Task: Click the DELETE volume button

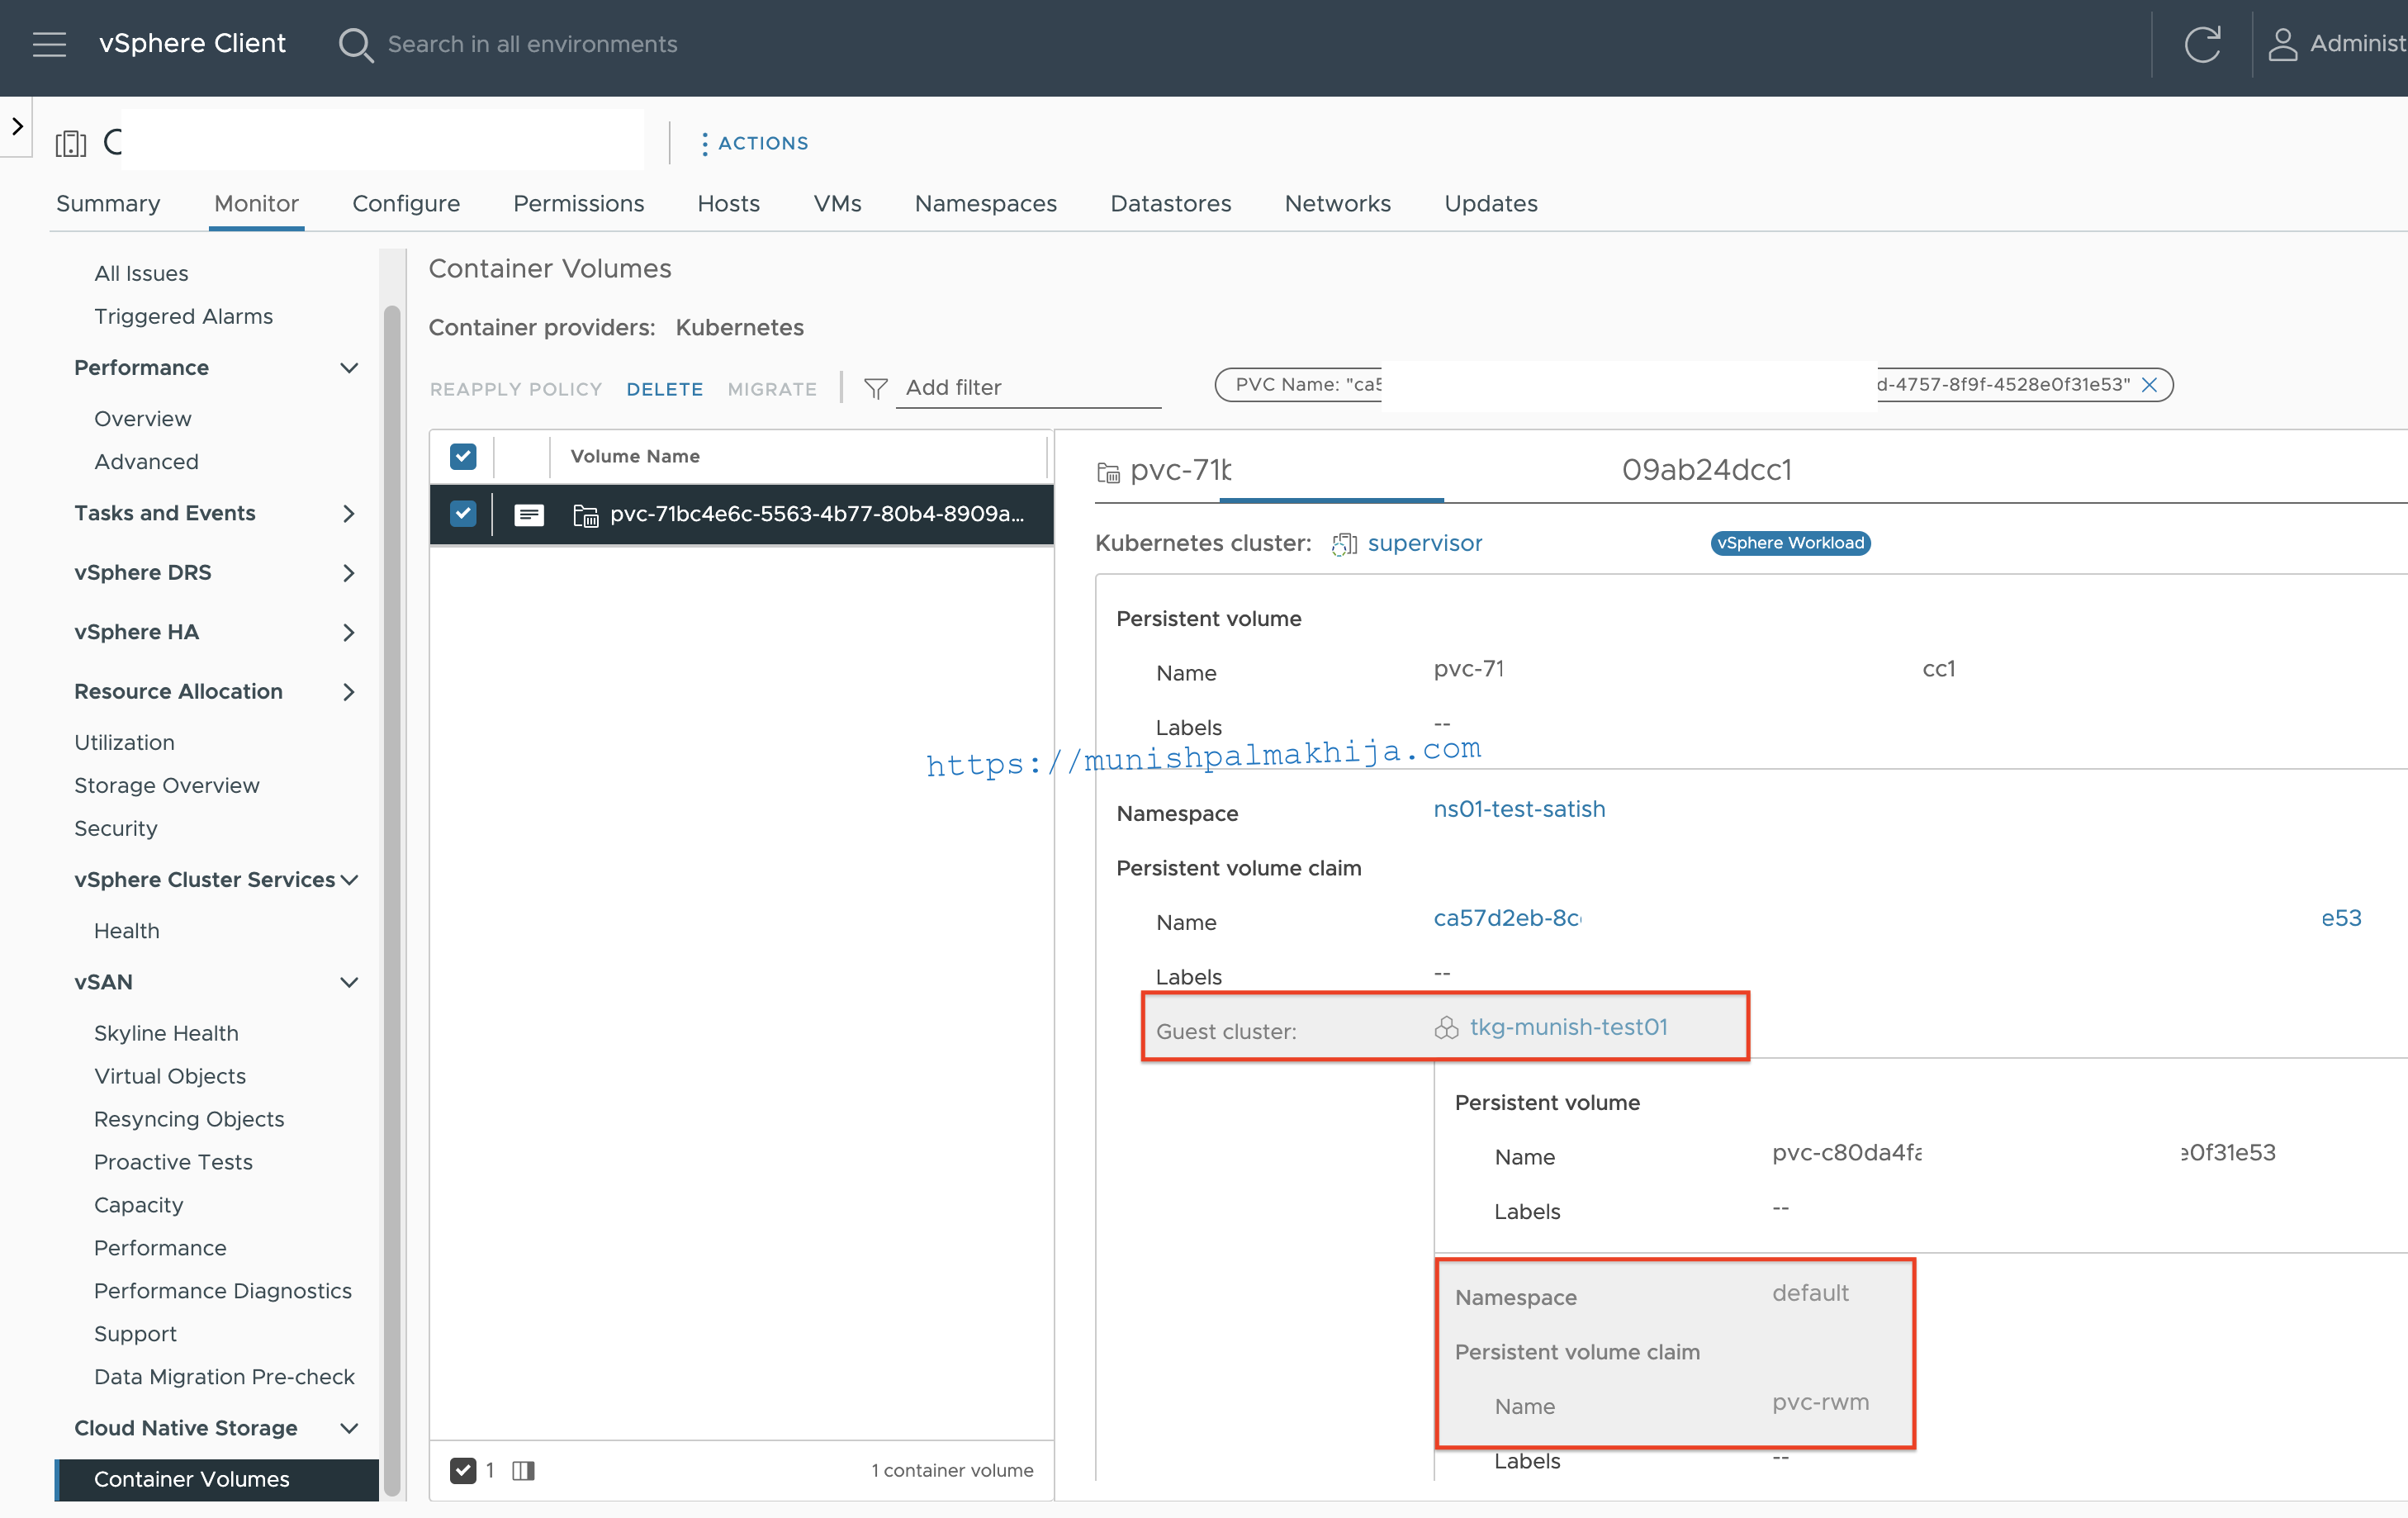Action: pyautogui.click(x=665, y=389)
